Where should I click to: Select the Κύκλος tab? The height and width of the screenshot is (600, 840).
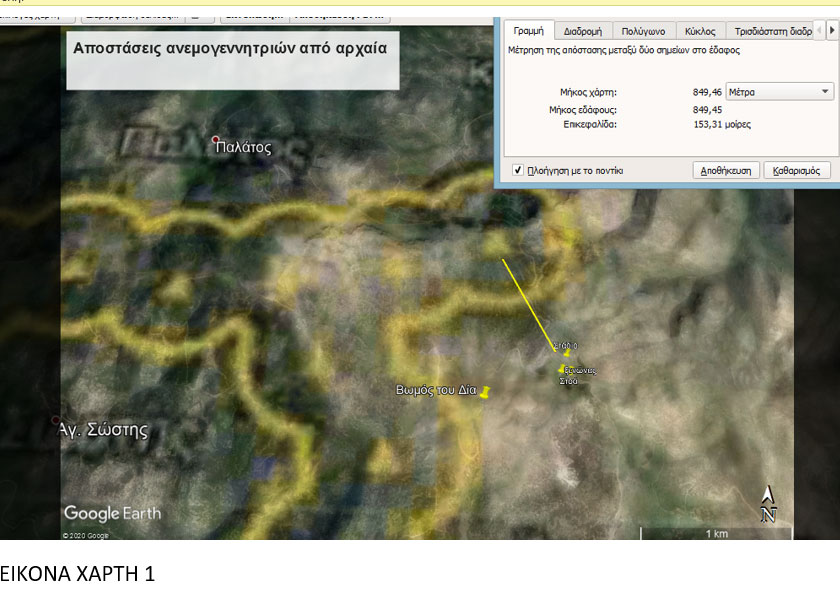tap(700, 31)
